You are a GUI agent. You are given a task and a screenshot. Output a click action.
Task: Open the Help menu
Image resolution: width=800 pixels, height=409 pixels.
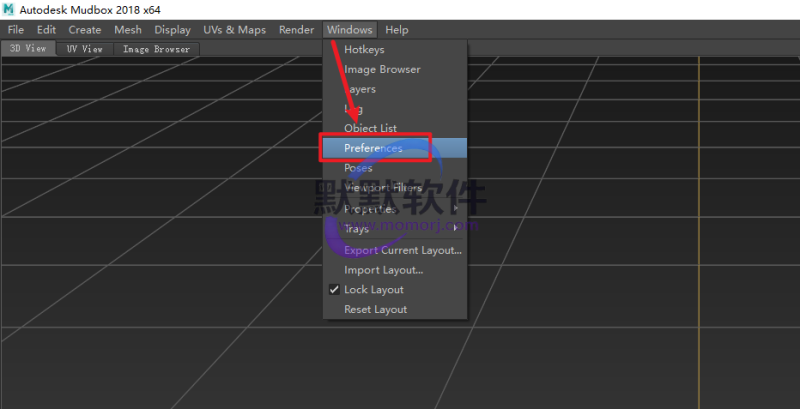click(x=396, y=30)
